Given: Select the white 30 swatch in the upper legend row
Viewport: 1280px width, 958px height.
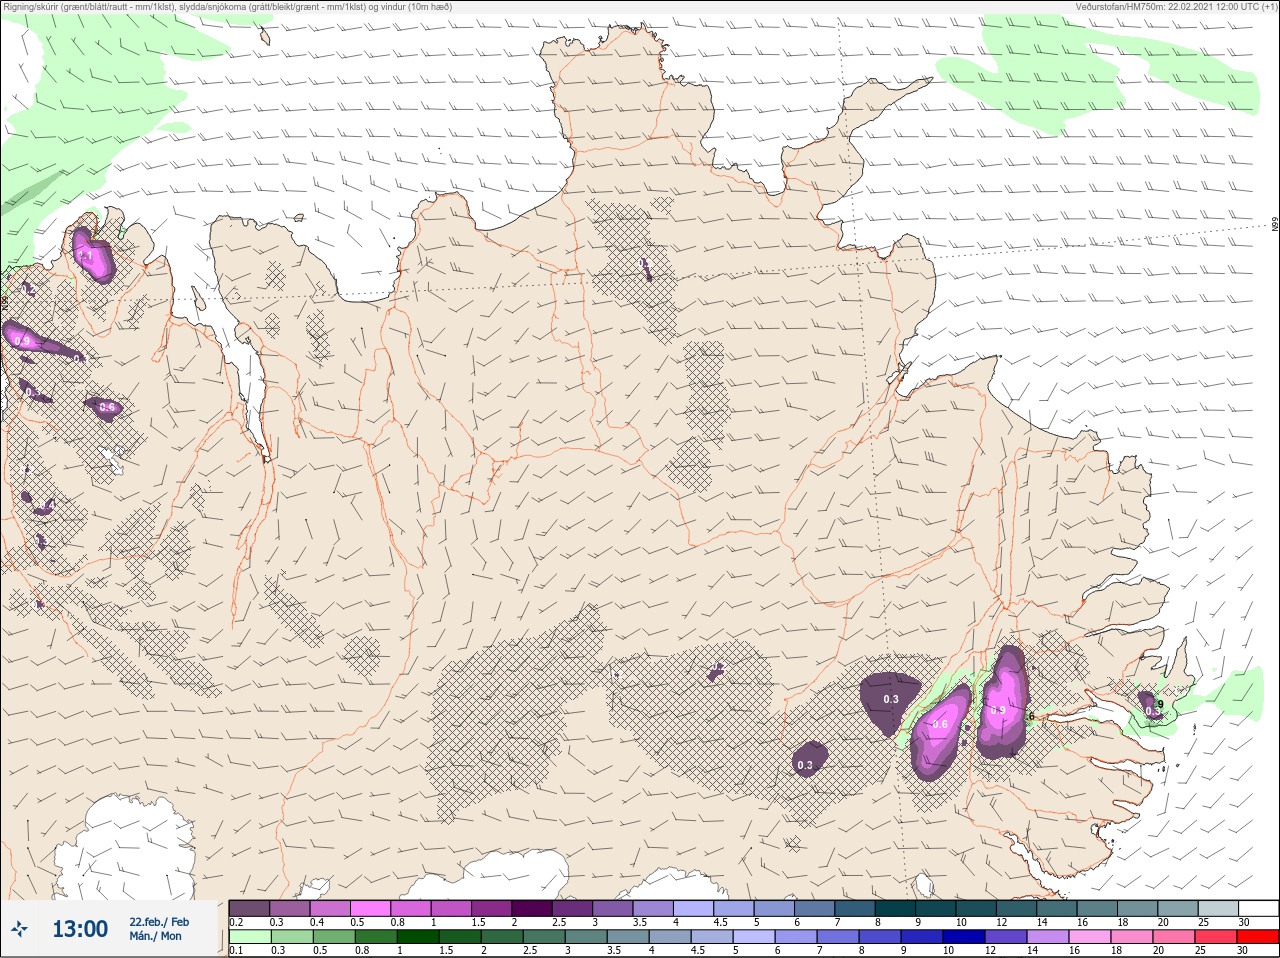Looking at the screenshot, I should coord(1258,908).
